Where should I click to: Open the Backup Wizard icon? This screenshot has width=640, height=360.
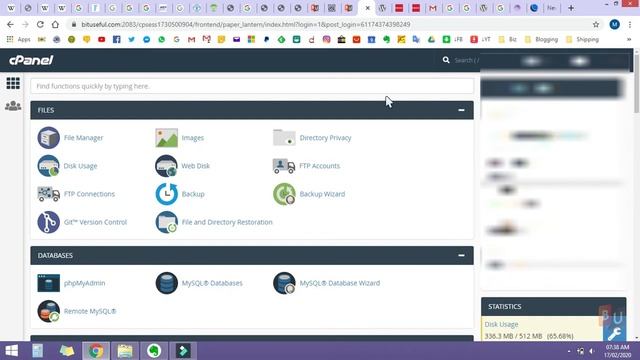[x=284, y=194]
